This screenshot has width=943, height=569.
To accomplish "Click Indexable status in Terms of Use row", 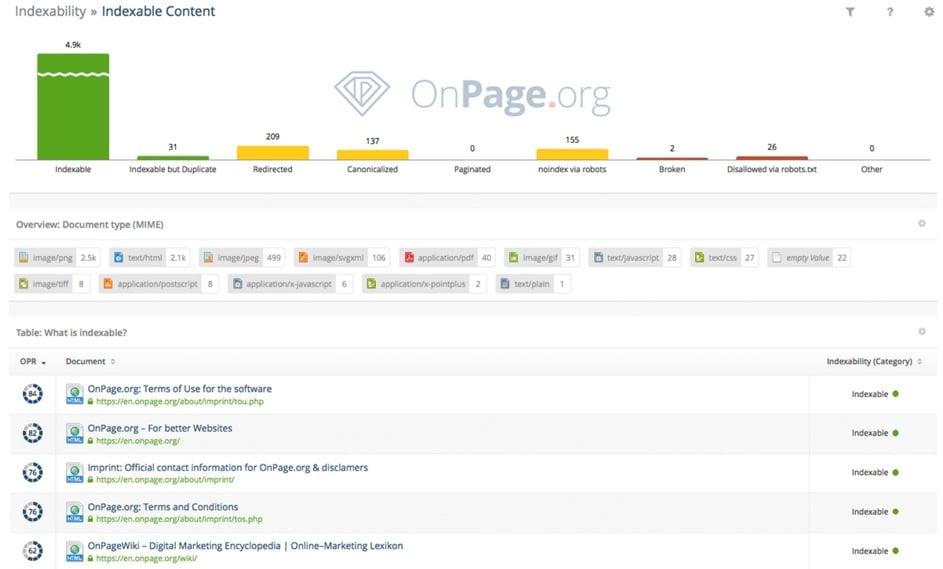I will (875, 394).
